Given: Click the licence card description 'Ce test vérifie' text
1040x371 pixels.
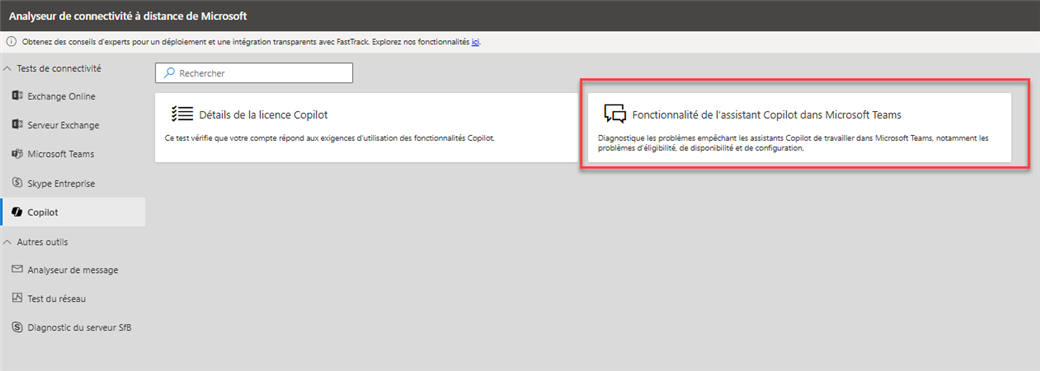Looking at the screenshot, I should pos(330,138).
